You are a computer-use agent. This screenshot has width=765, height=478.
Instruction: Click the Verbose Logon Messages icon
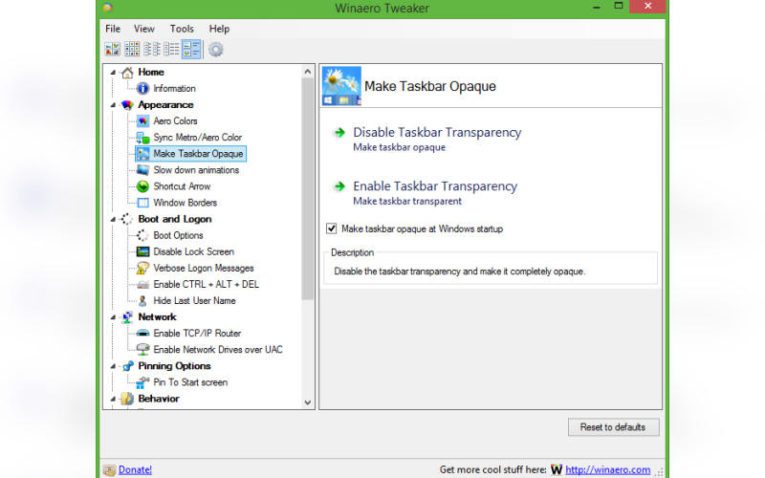coord(142,268)
